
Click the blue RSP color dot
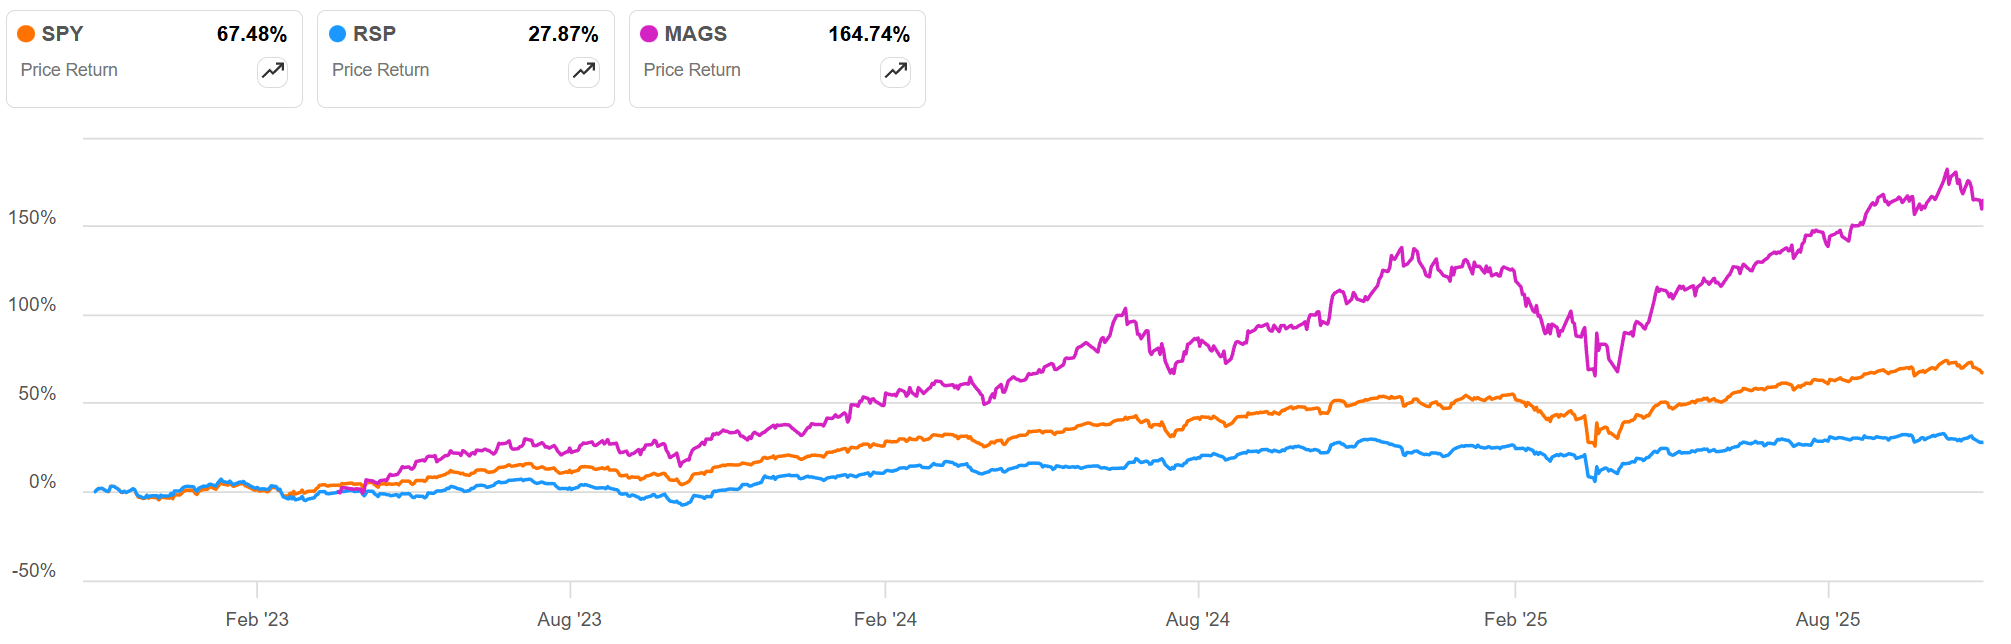pyautogui.click(x=338, y=34)
